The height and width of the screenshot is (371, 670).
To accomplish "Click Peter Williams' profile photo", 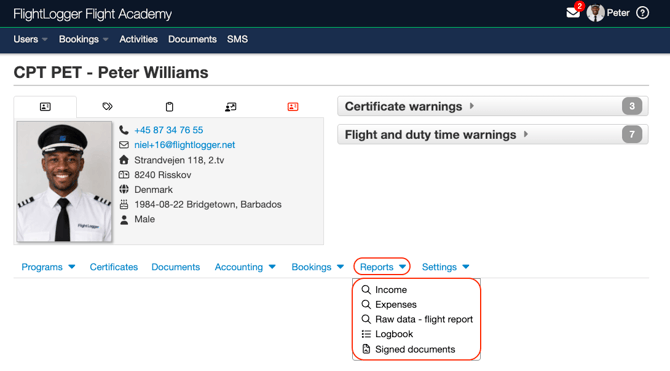I will [65, 182].
